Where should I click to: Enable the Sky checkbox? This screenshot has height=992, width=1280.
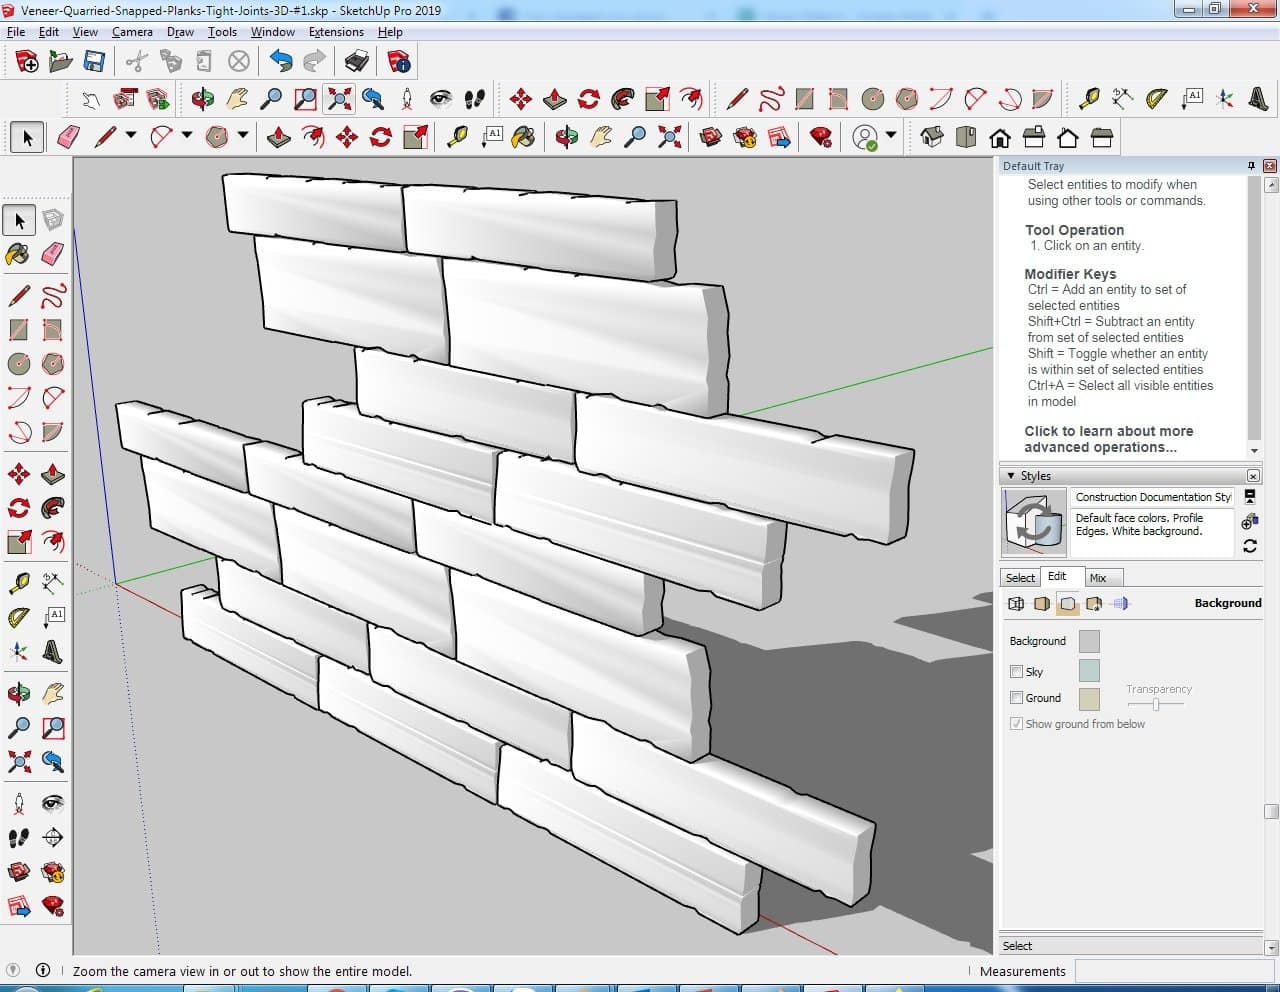1016,672
